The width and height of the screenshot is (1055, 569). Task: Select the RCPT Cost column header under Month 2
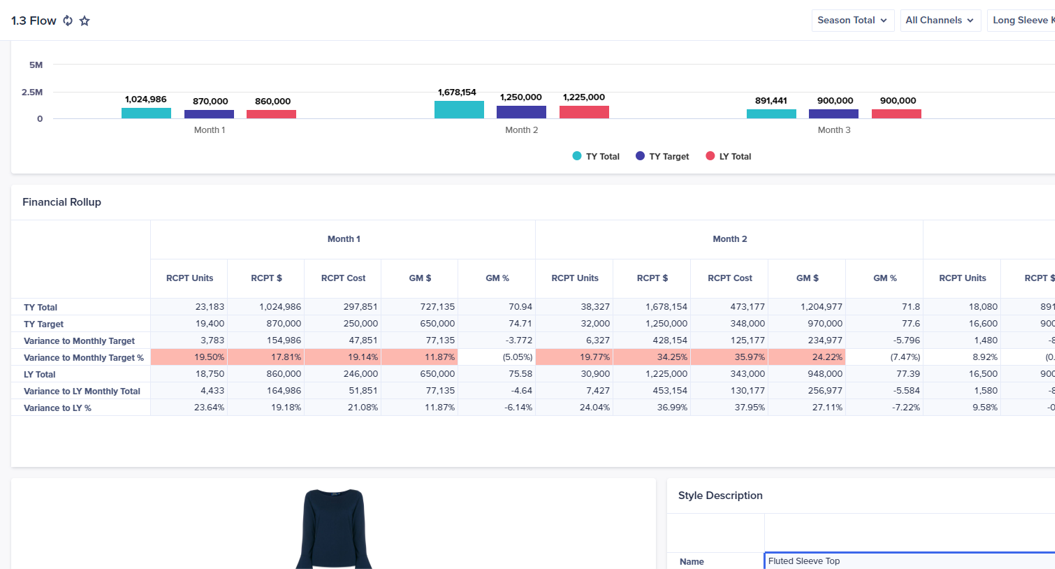point(729,278)
